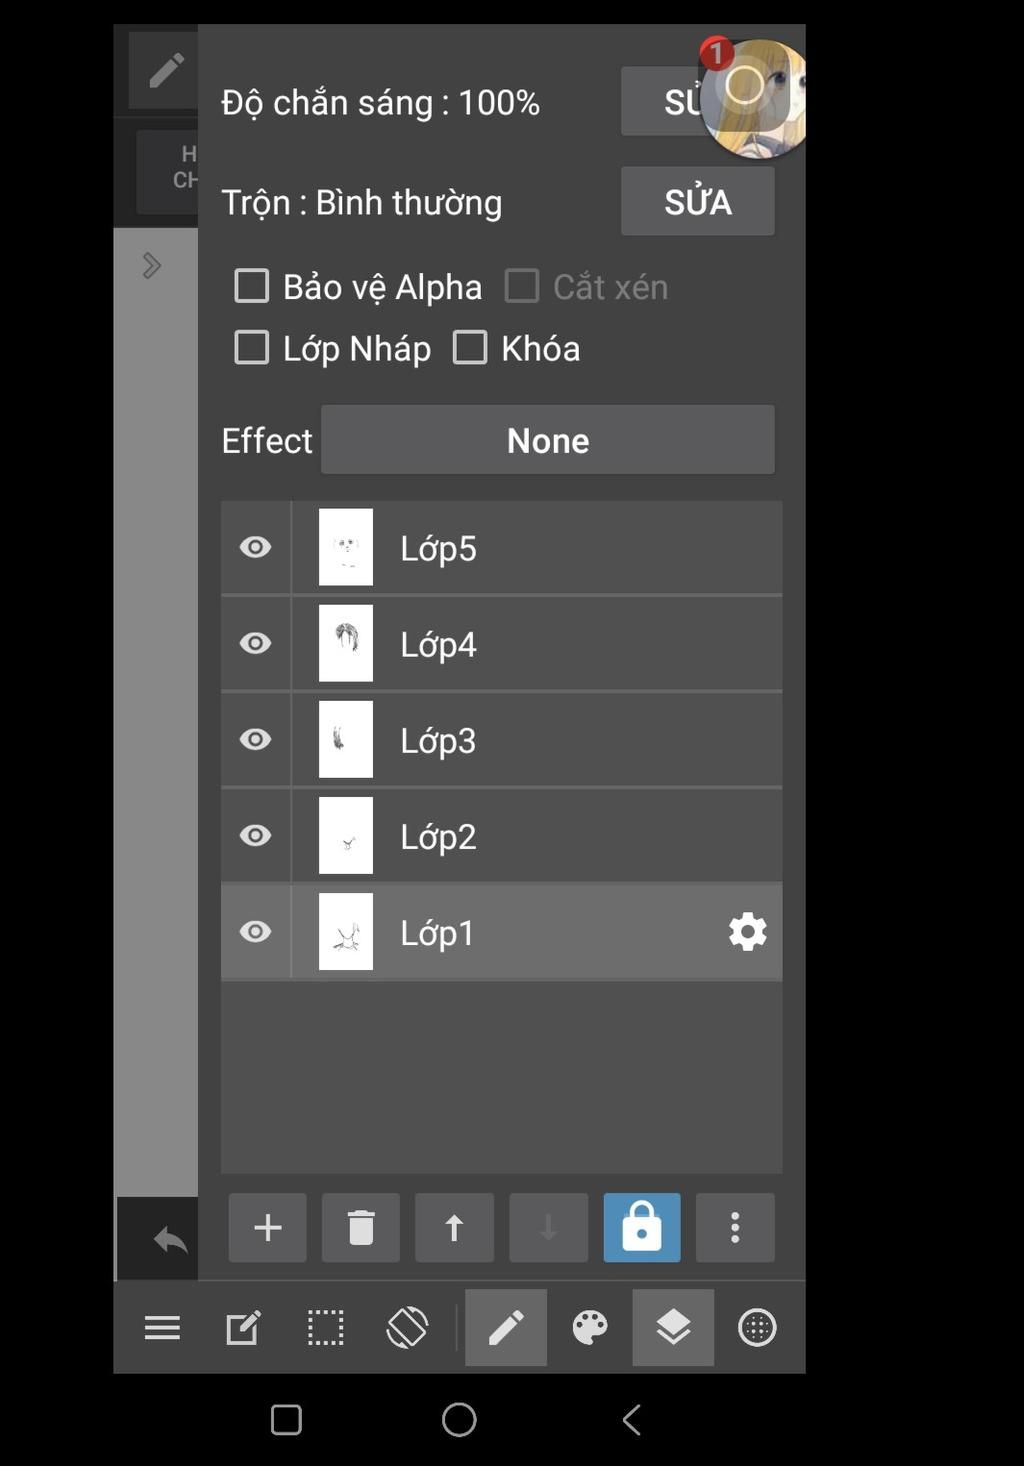
Task: Hide the Lớp5 layer visibility
Action: 256,547
